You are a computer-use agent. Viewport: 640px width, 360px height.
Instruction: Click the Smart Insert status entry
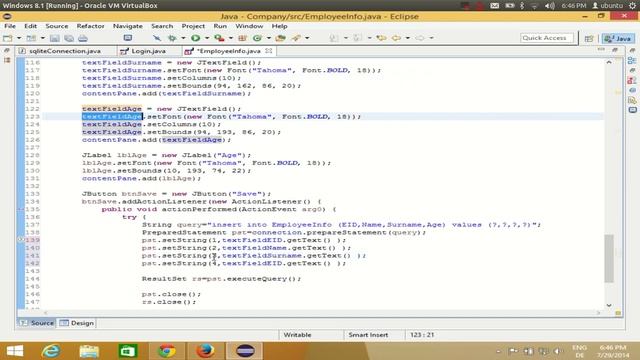(x=368, y=335)
